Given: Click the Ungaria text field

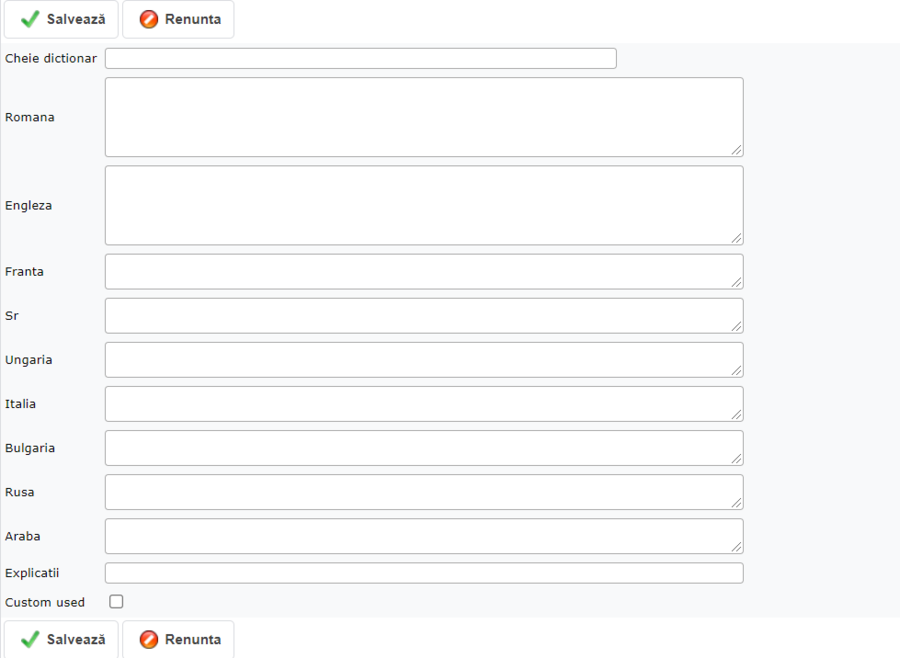Looking at the screenshot, I should tap(423, 359).
